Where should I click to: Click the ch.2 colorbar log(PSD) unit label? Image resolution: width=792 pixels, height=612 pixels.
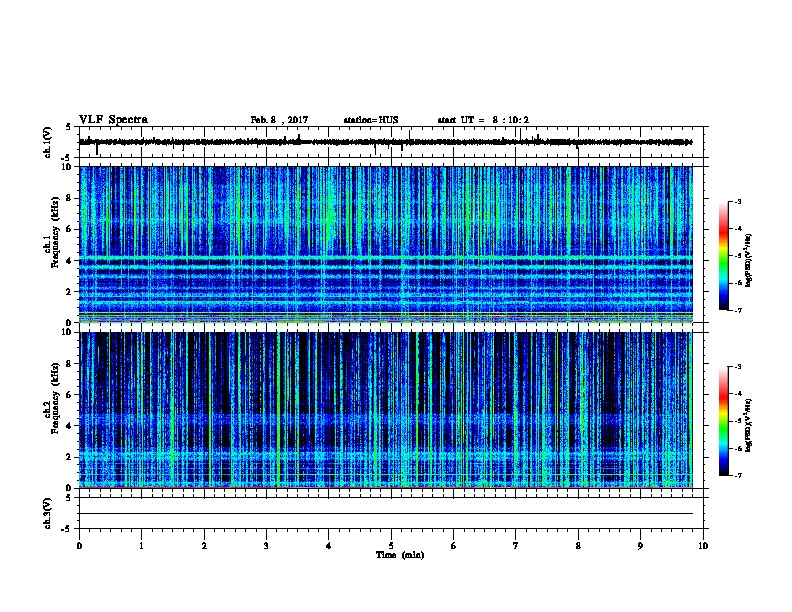748,426
